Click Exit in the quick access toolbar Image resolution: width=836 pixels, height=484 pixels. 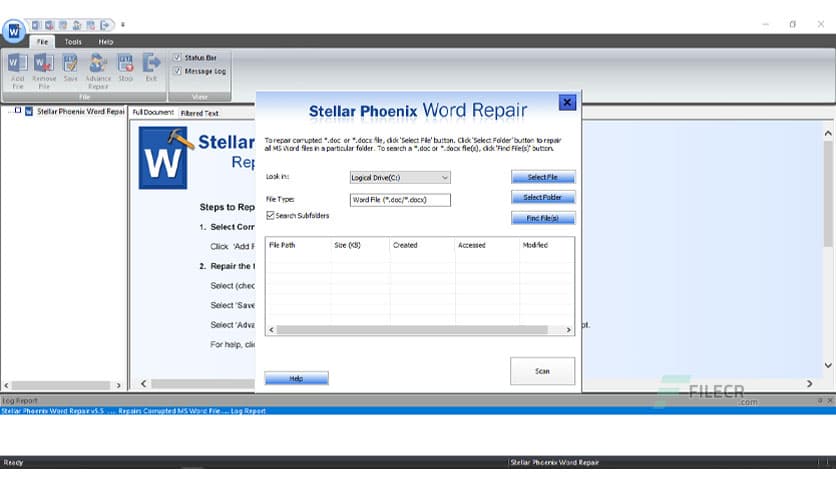(106, 25)
